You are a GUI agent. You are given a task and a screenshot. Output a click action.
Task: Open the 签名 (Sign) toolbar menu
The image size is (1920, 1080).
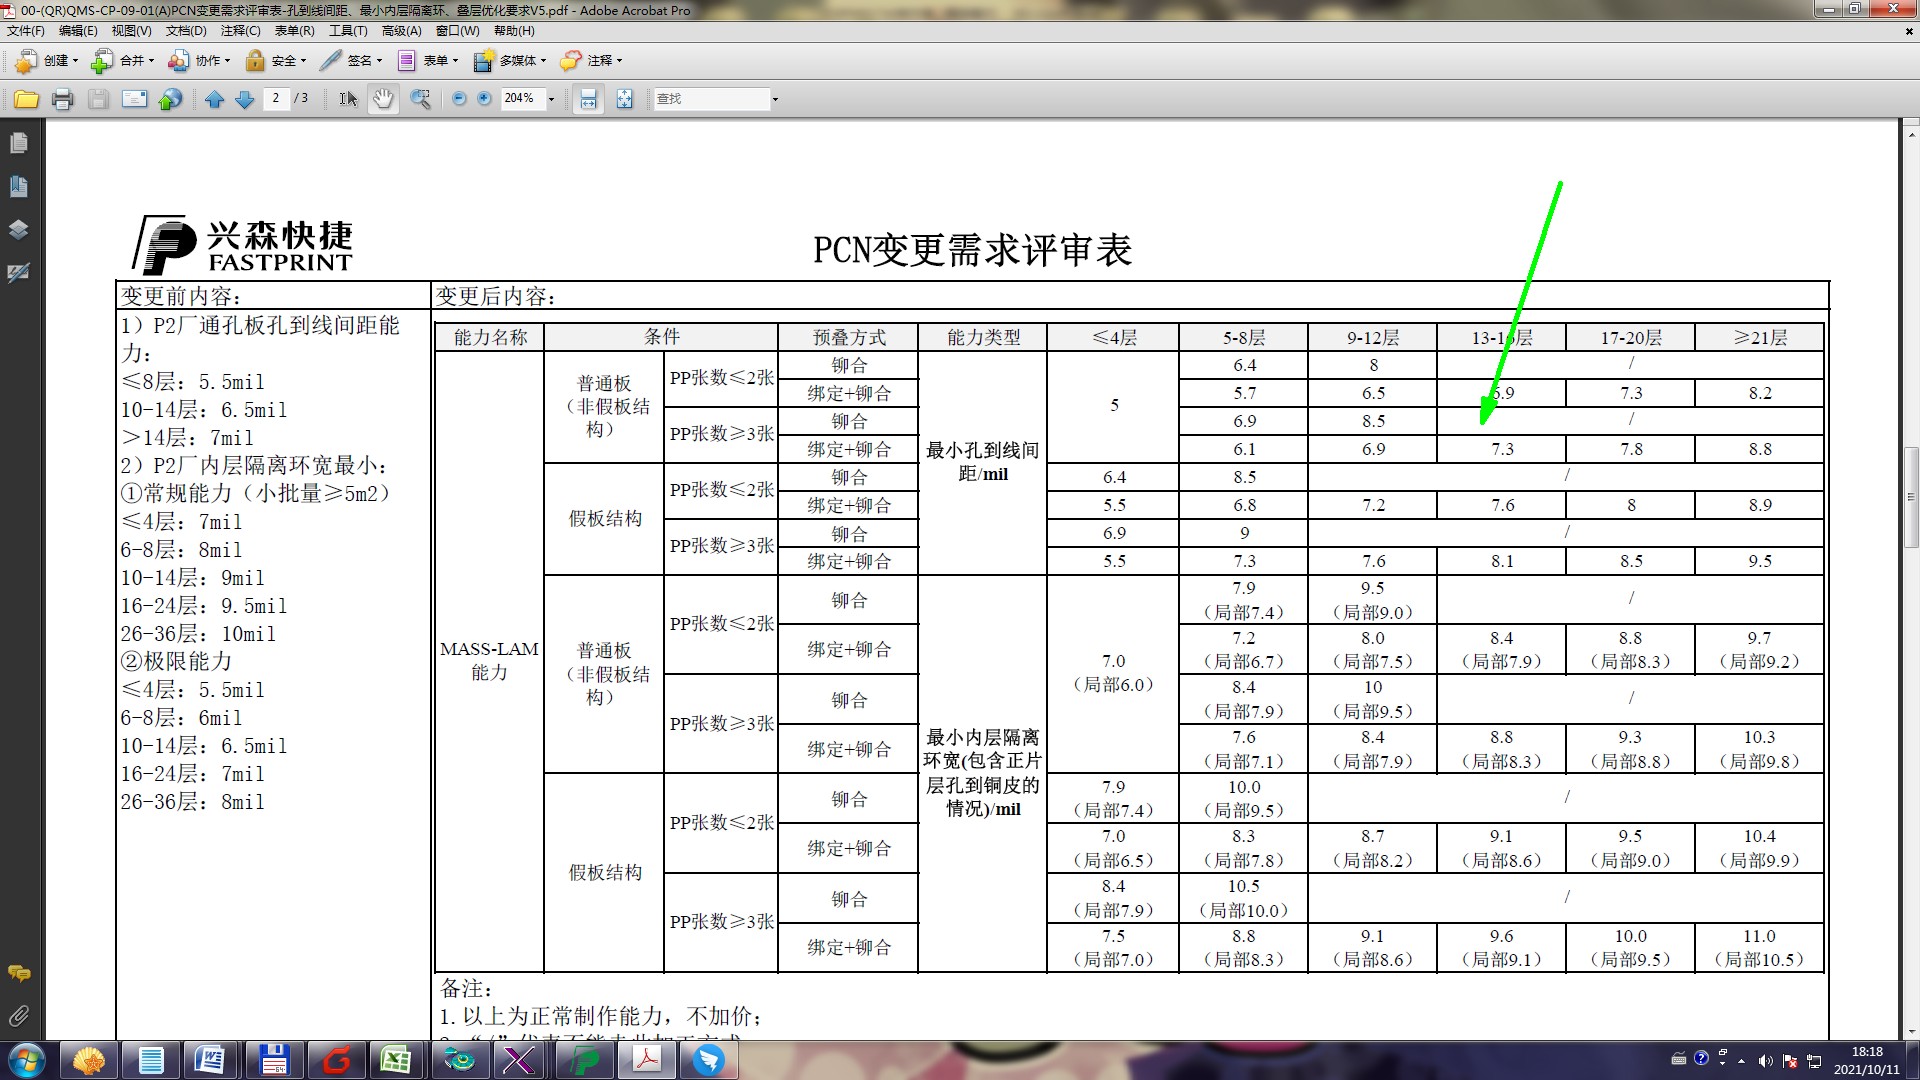tap(351, 61)
